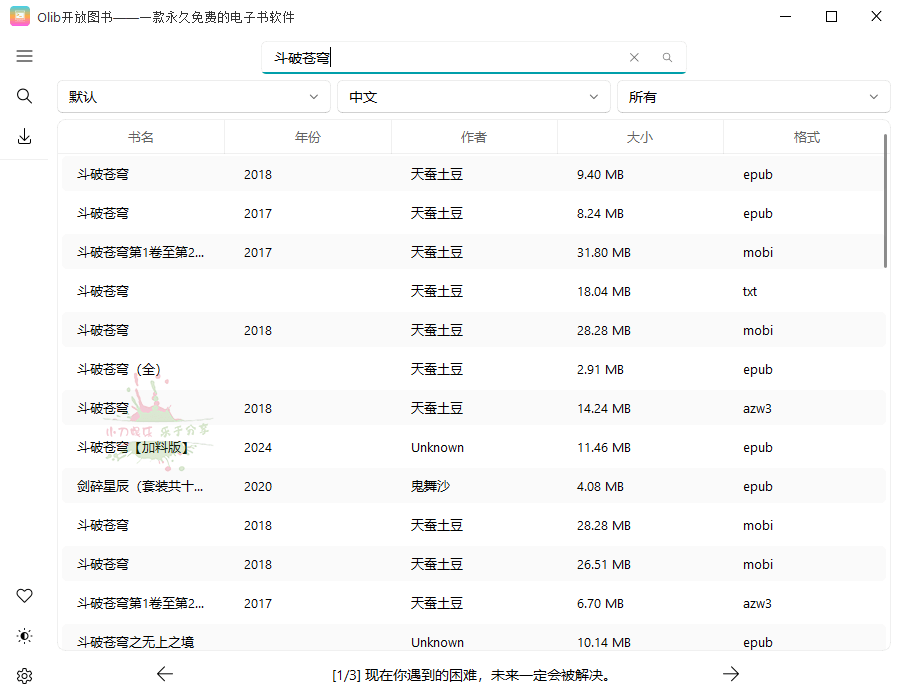This screenshot has height=700, width=900.
Task: Click inside the 斗破苍穹 search input field
Action: [x=430, y=57]
